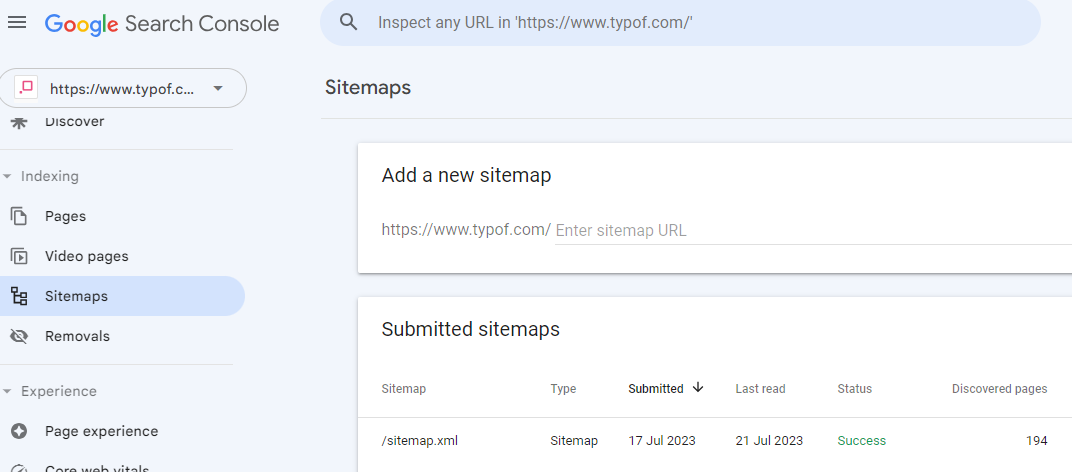Click the Type column header
This screenshot has height=472, width=1072.
coord(563,389)
